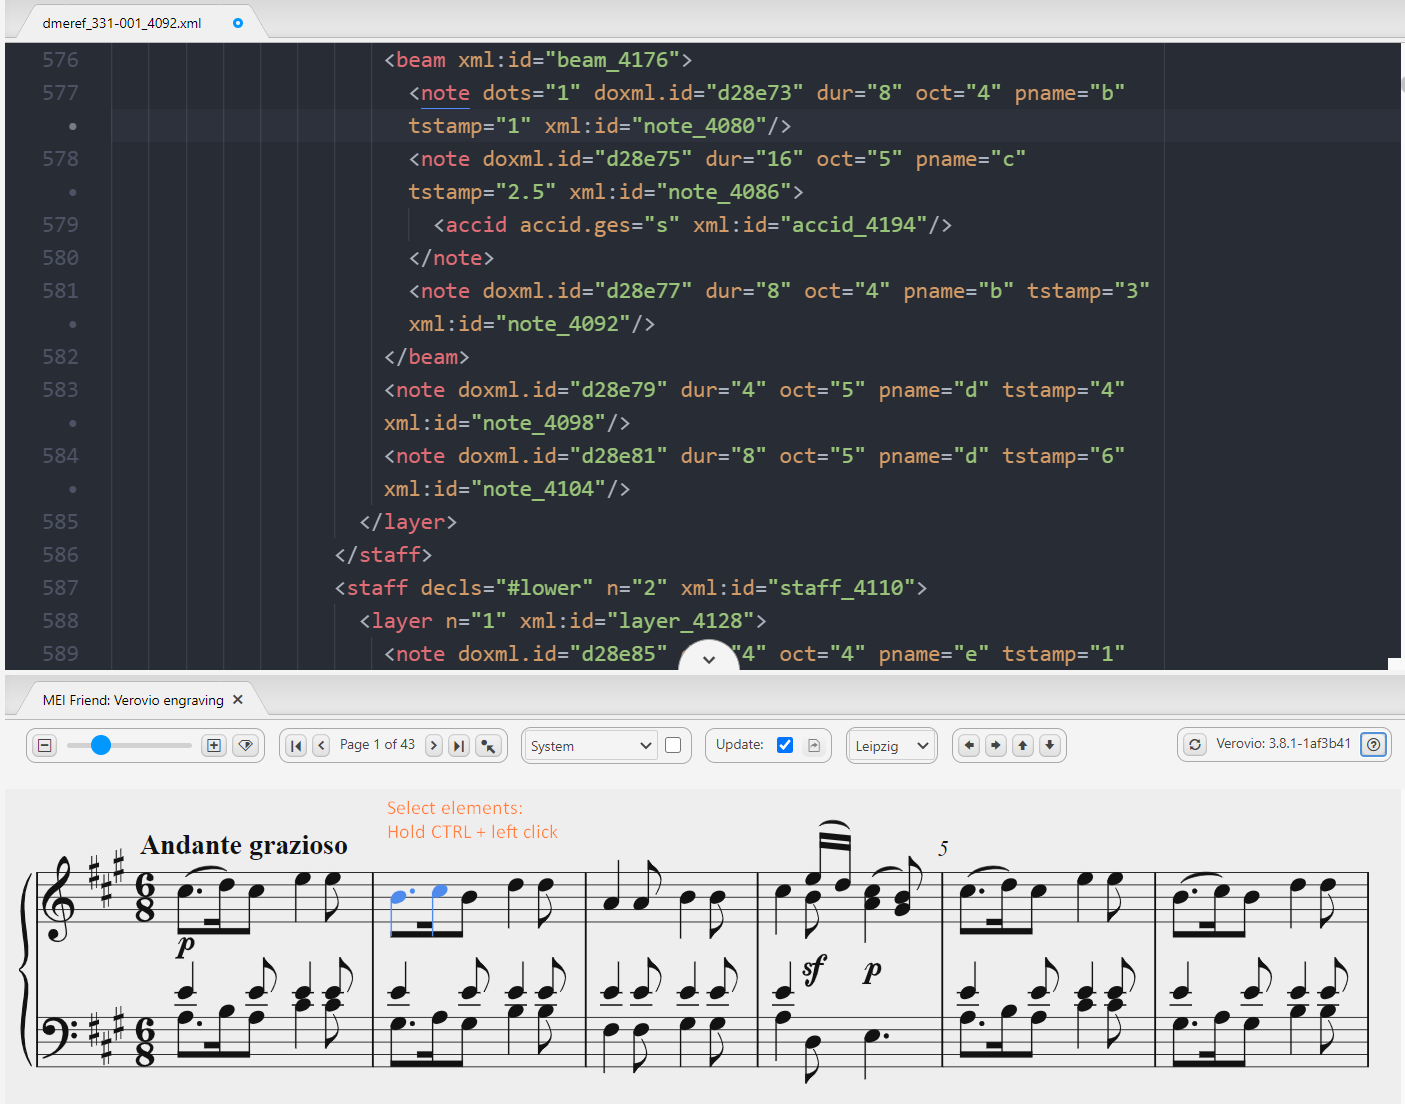Click the closing </beam> tag
The height and width of the screenshot is (1104, 1405).
427,357
